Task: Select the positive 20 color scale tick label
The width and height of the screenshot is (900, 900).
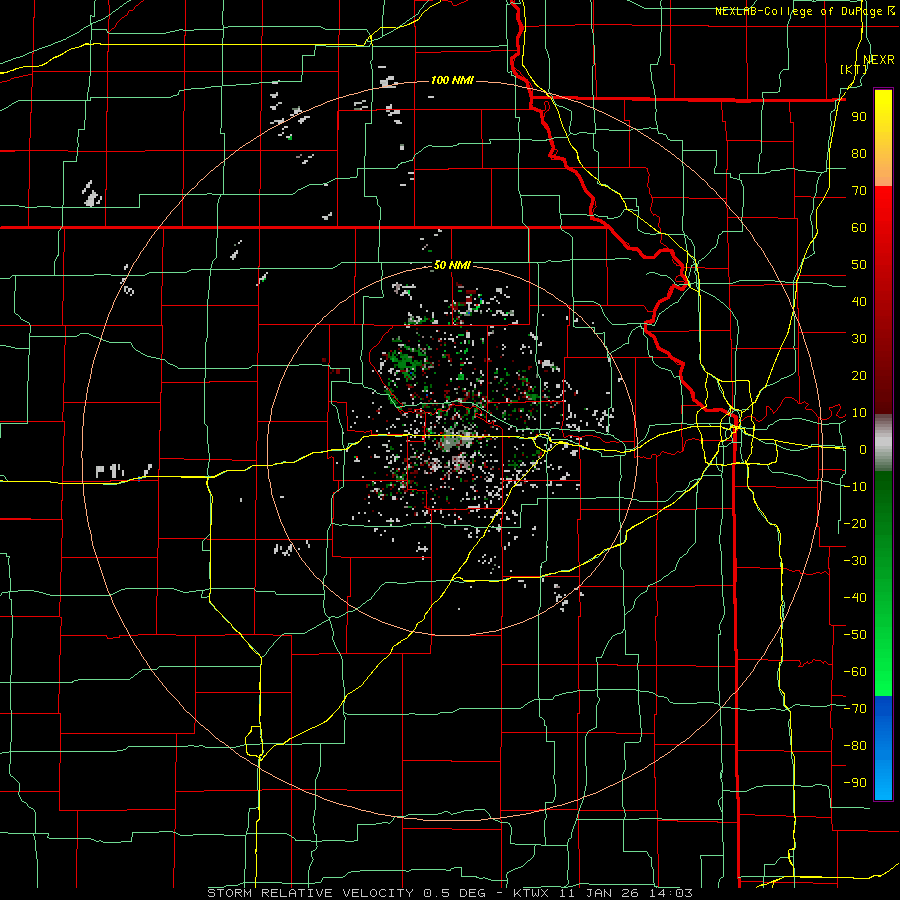Action: (859, 375)
